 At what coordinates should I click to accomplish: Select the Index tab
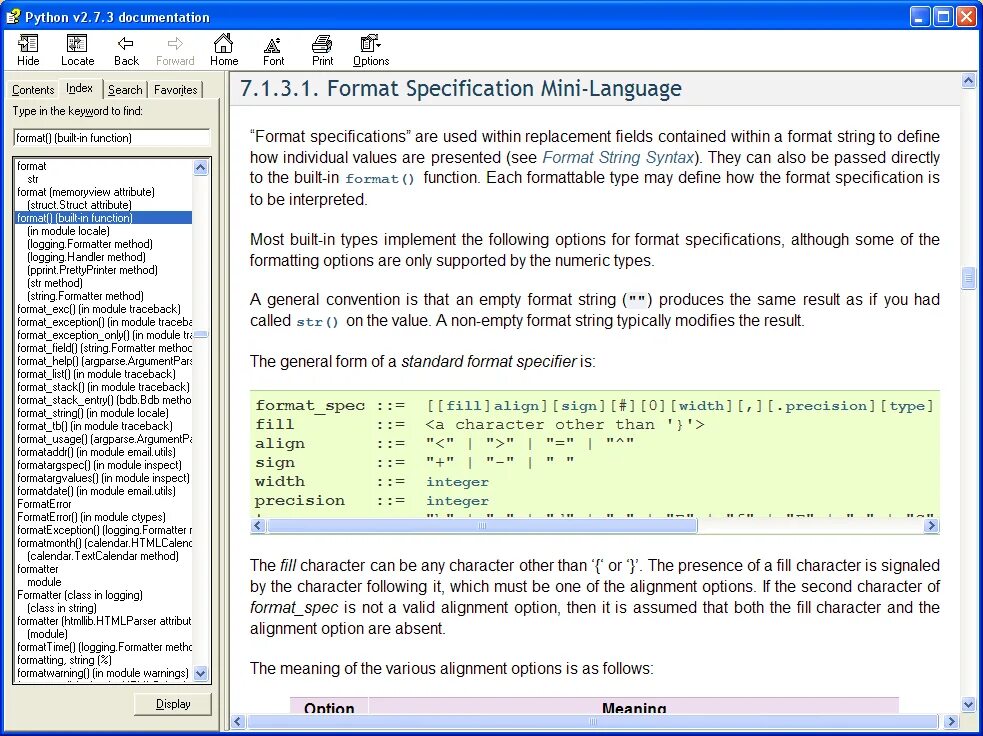[80, 88]
